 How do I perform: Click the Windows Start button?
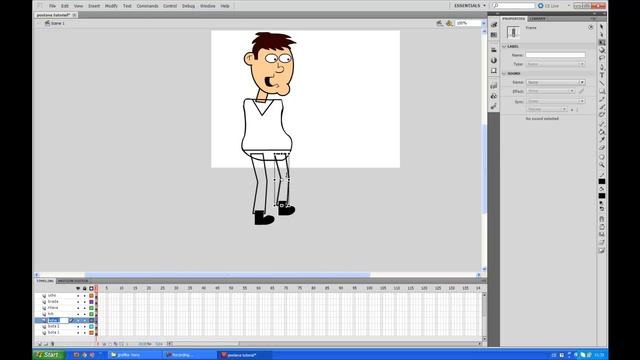(x=49, y=355)
